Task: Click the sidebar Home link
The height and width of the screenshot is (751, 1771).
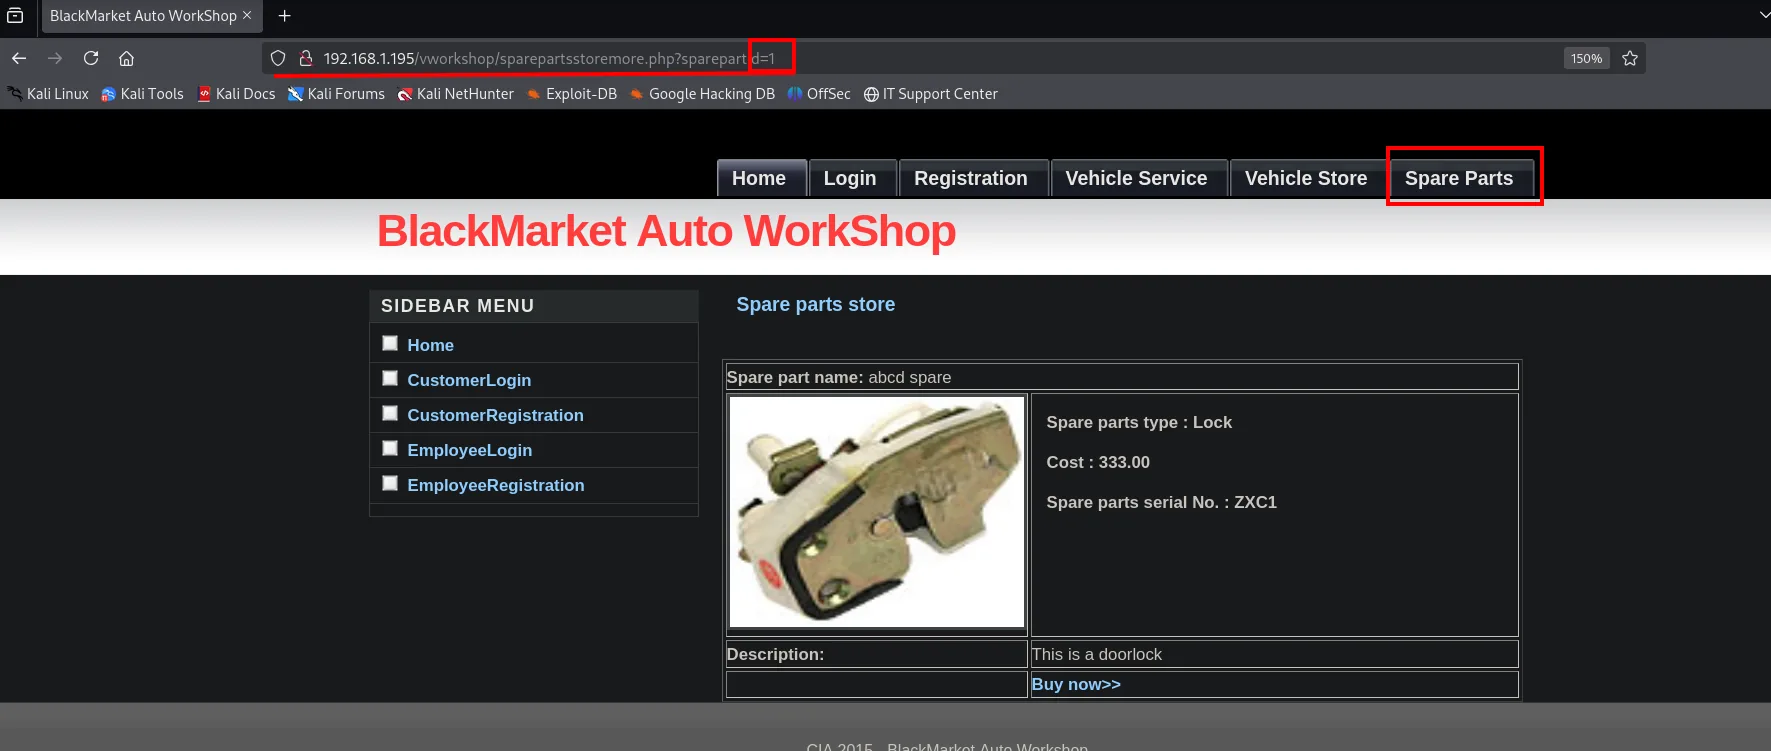Action: point(430,345)
